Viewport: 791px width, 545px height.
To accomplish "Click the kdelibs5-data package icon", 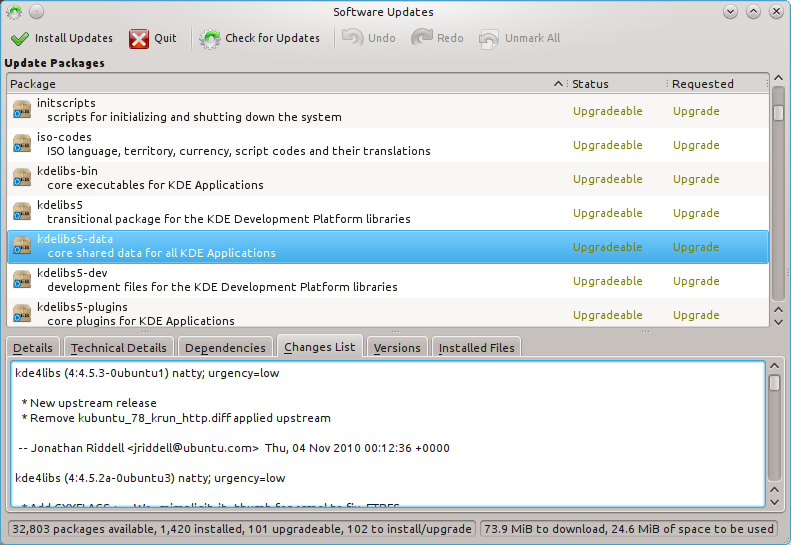I will click(x=22, y=246).
